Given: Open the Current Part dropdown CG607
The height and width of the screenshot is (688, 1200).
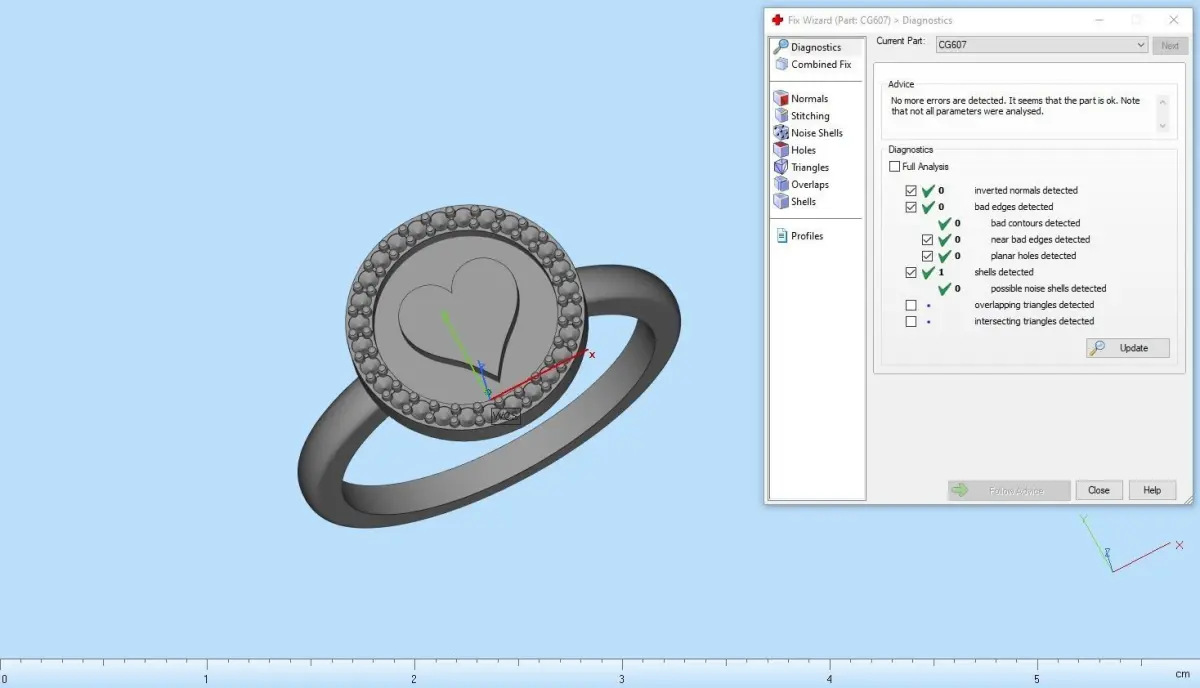Looking at the screenshot, I should point(1041,45).
